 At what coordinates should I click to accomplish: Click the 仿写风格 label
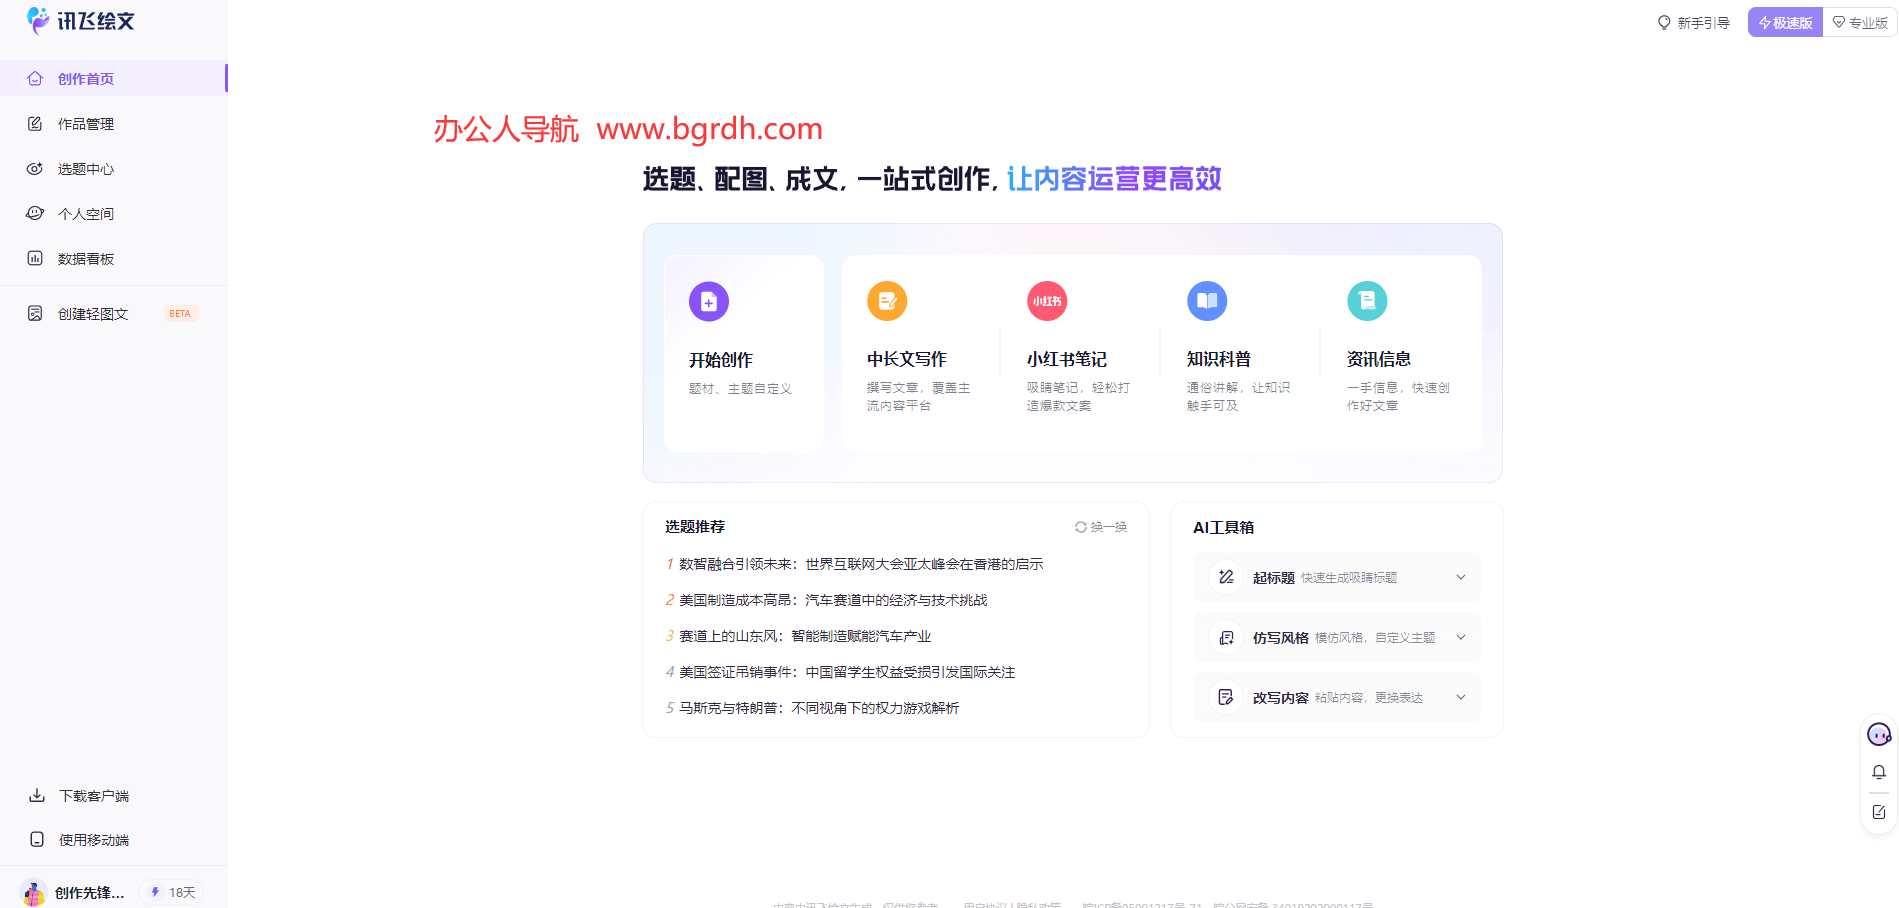(1280, 637)
